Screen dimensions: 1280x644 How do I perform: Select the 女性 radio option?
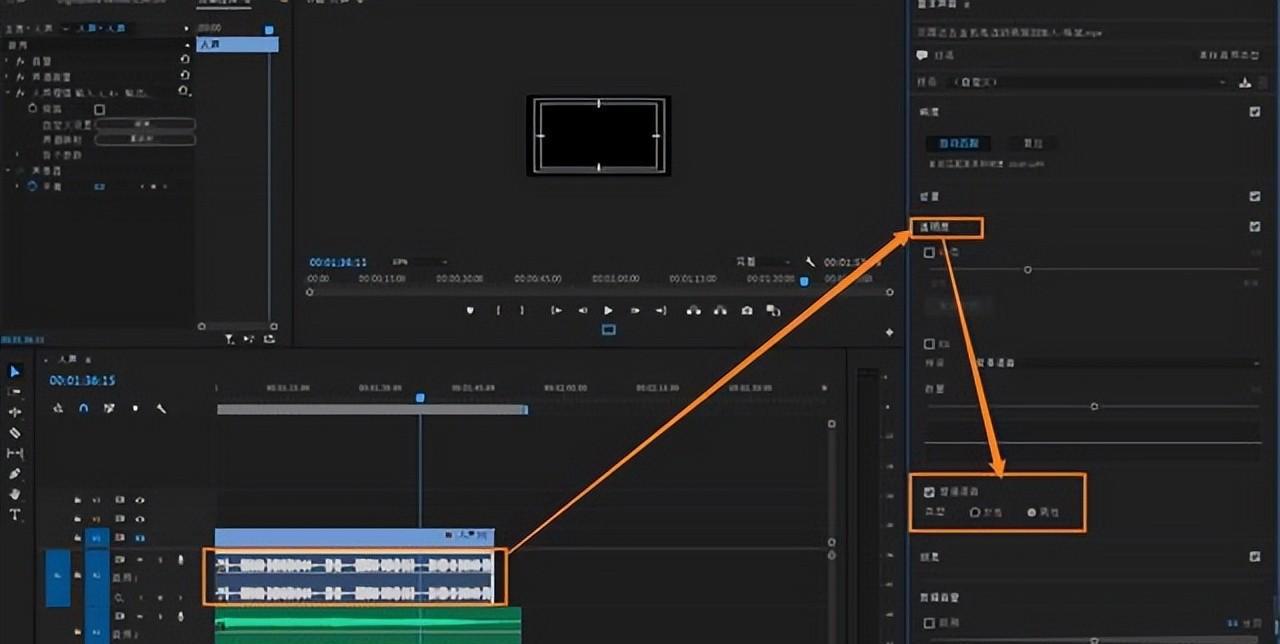point(975,512)
